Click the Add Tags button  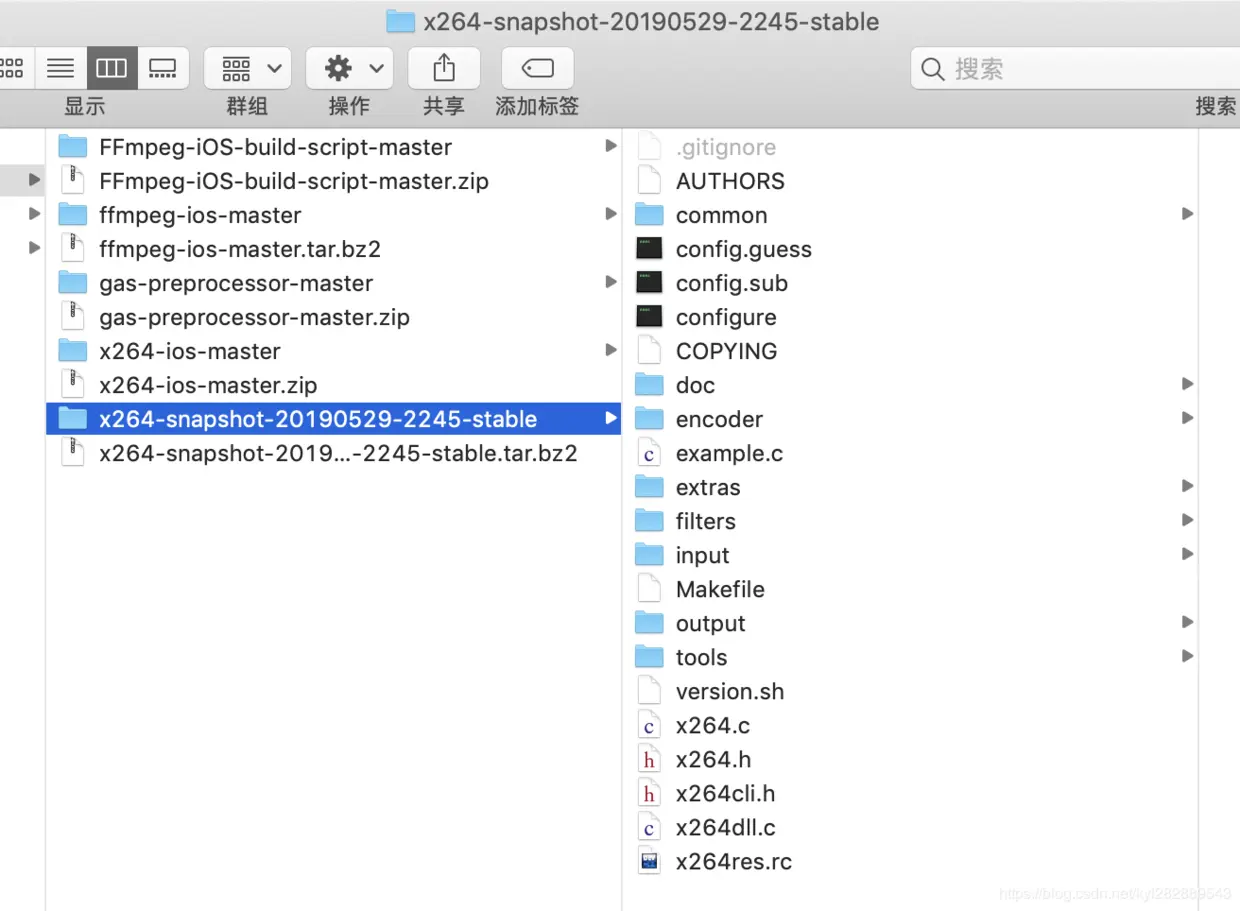coord(537,68)
